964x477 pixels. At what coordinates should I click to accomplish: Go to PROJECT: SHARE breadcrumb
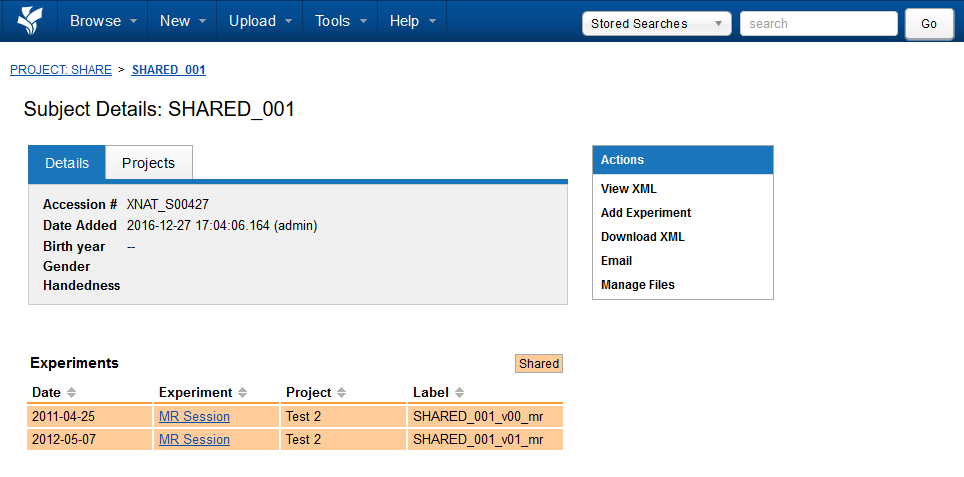point(61,70)
